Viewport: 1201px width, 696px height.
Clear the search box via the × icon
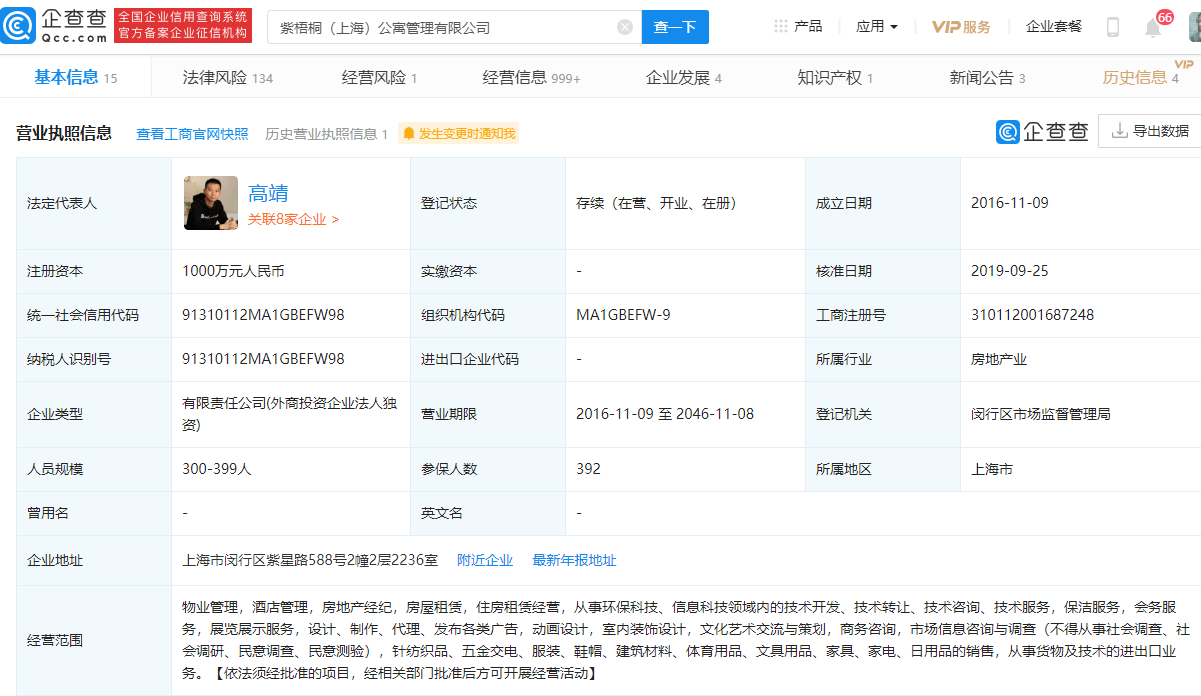[x=625, y=26]
